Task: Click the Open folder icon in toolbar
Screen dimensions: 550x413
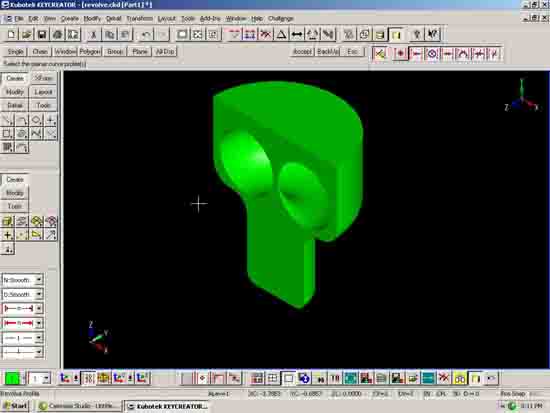Action: click(26, 34)
